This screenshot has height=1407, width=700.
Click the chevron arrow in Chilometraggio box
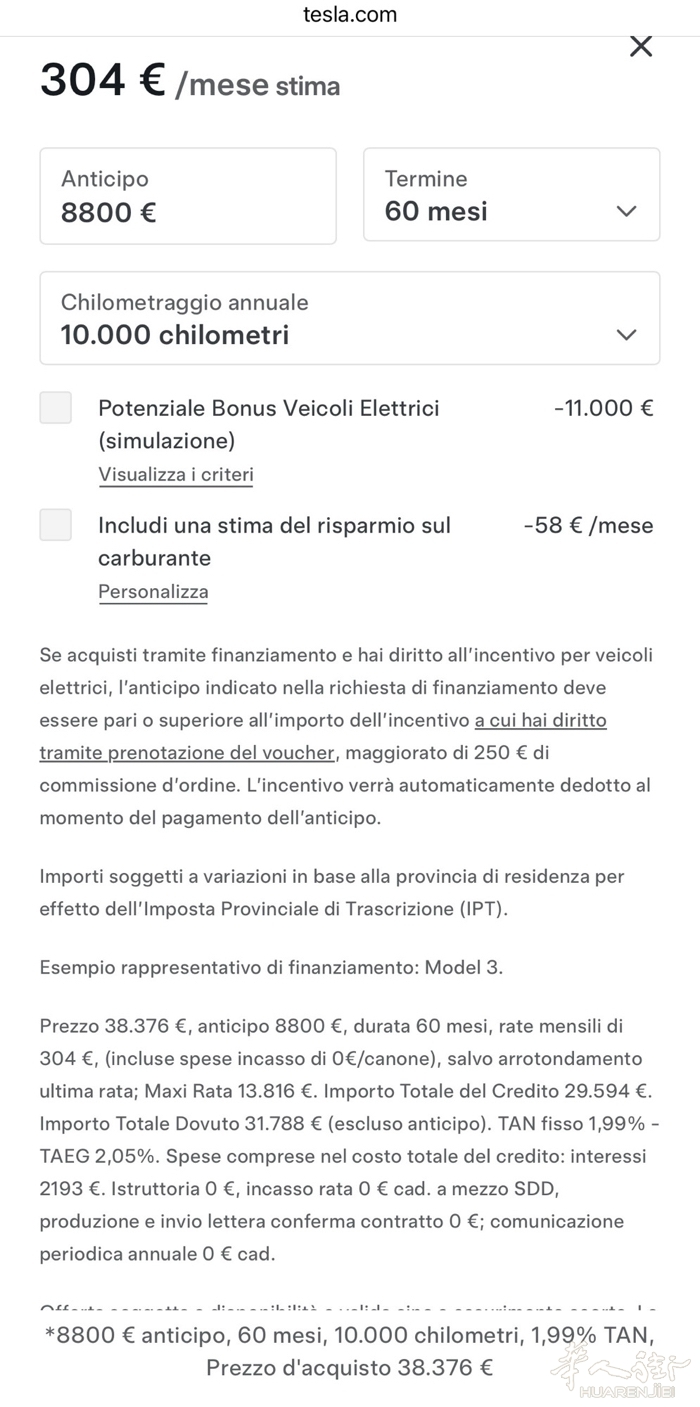tap(627, 335)
